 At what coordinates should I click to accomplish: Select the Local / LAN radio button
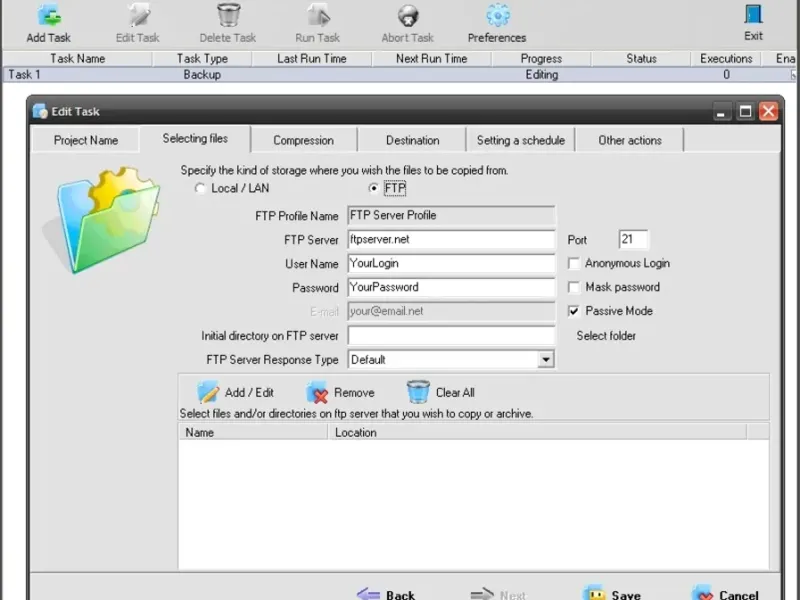[200, 188]
